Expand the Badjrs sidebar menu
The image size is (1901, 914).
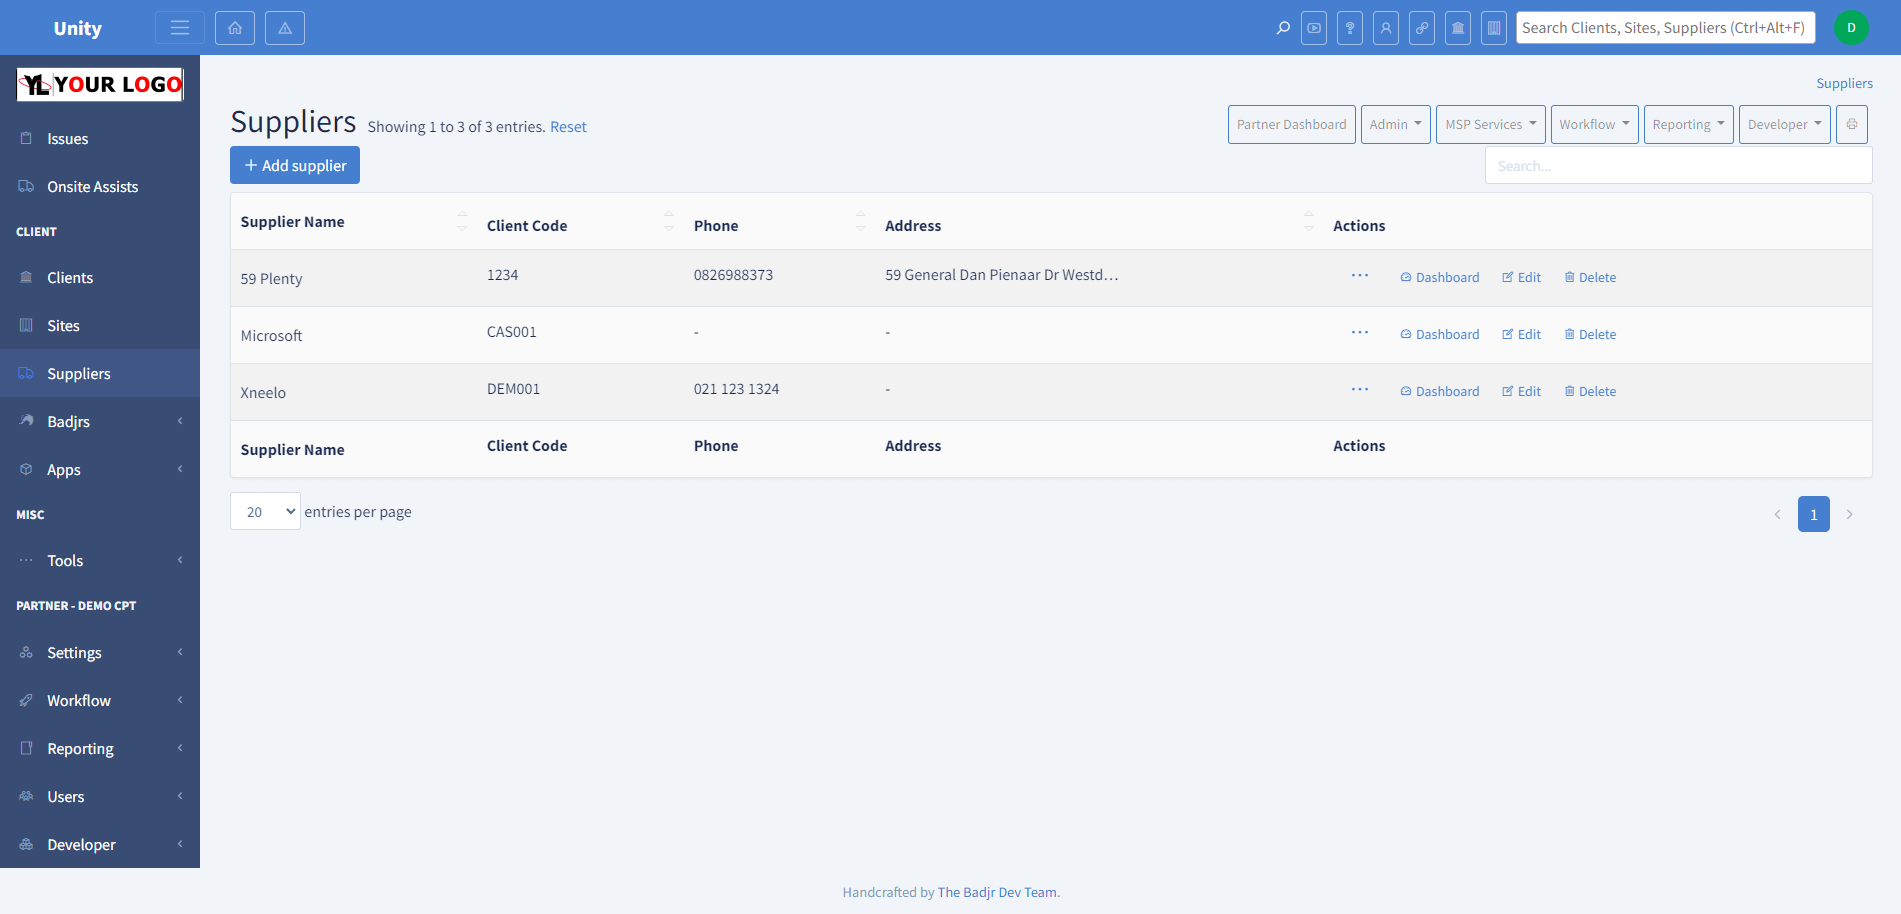pyautogui.click(x=100, y=422)
